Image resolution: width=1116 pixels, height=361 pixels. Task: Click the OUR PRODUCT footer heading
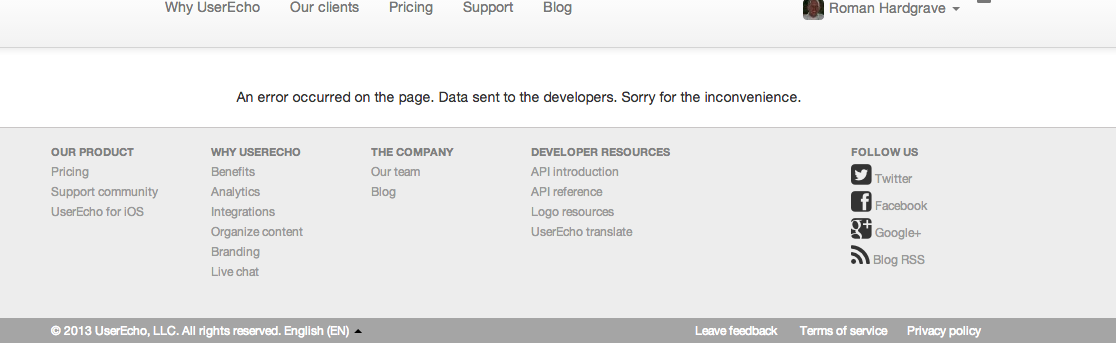coord(93,152)
